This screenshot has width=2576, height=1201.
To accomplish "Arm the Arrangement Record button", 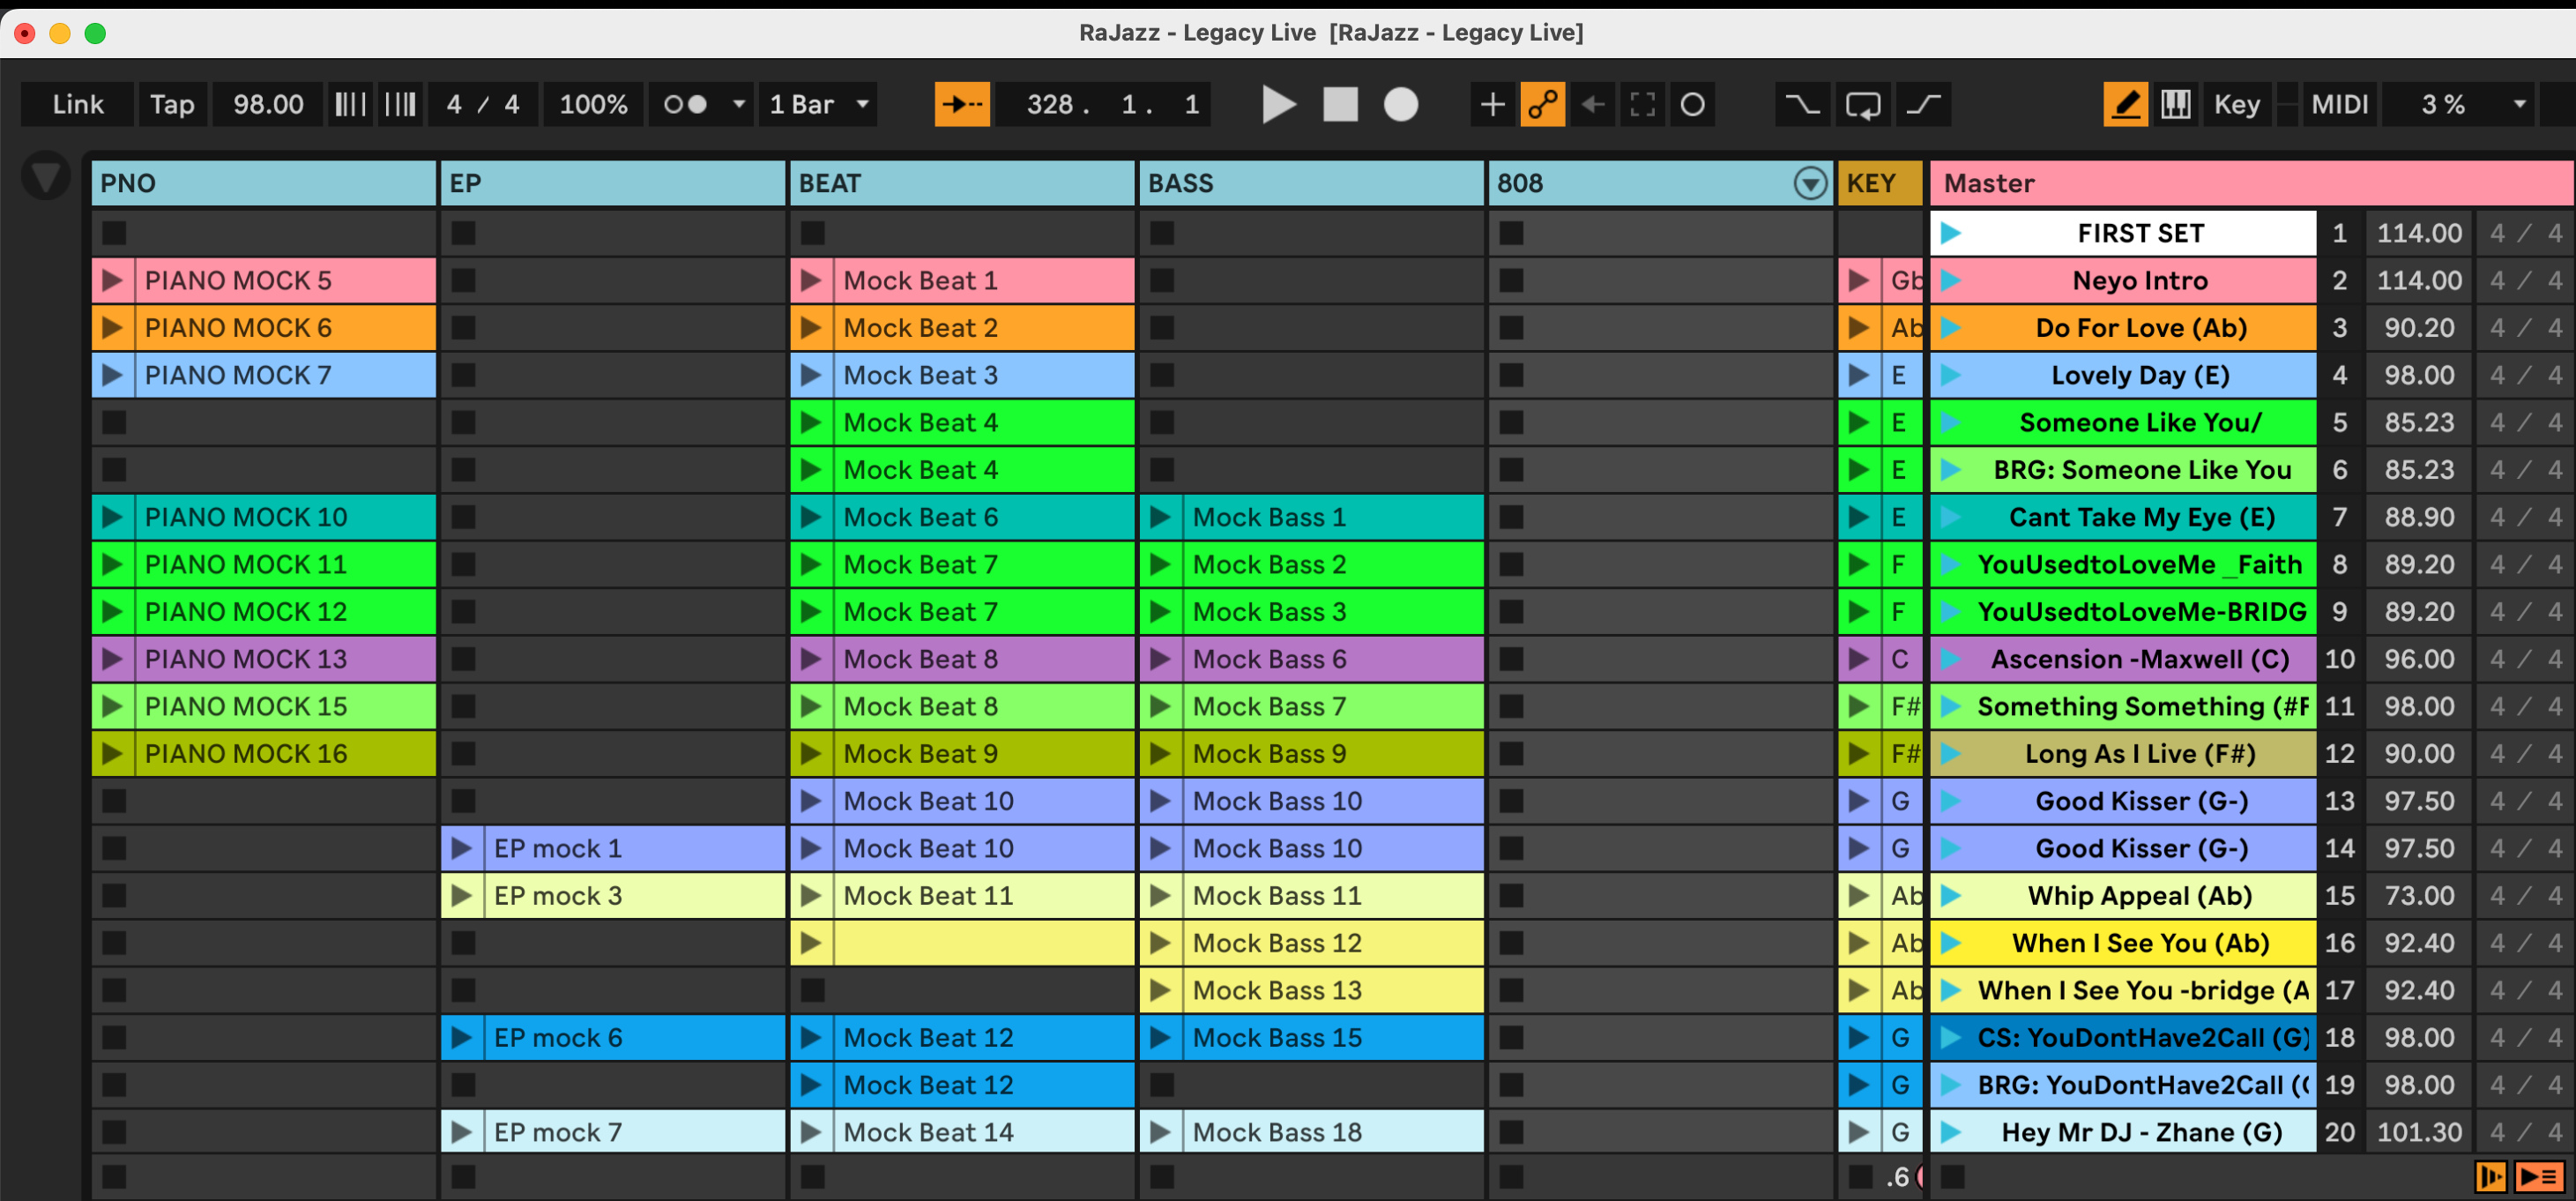I will [1401, 105].
